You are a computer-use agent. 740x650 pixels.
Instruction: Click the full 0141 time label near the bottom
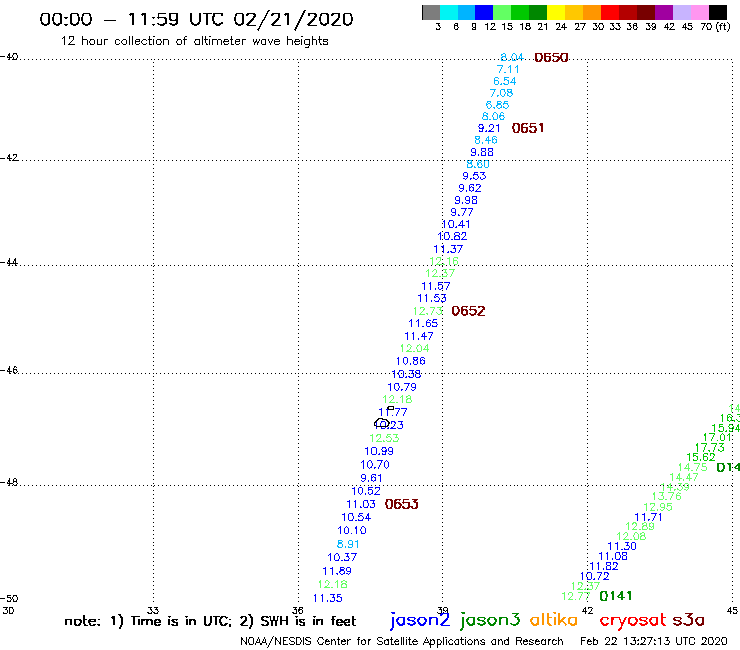(x=615, y=596)
